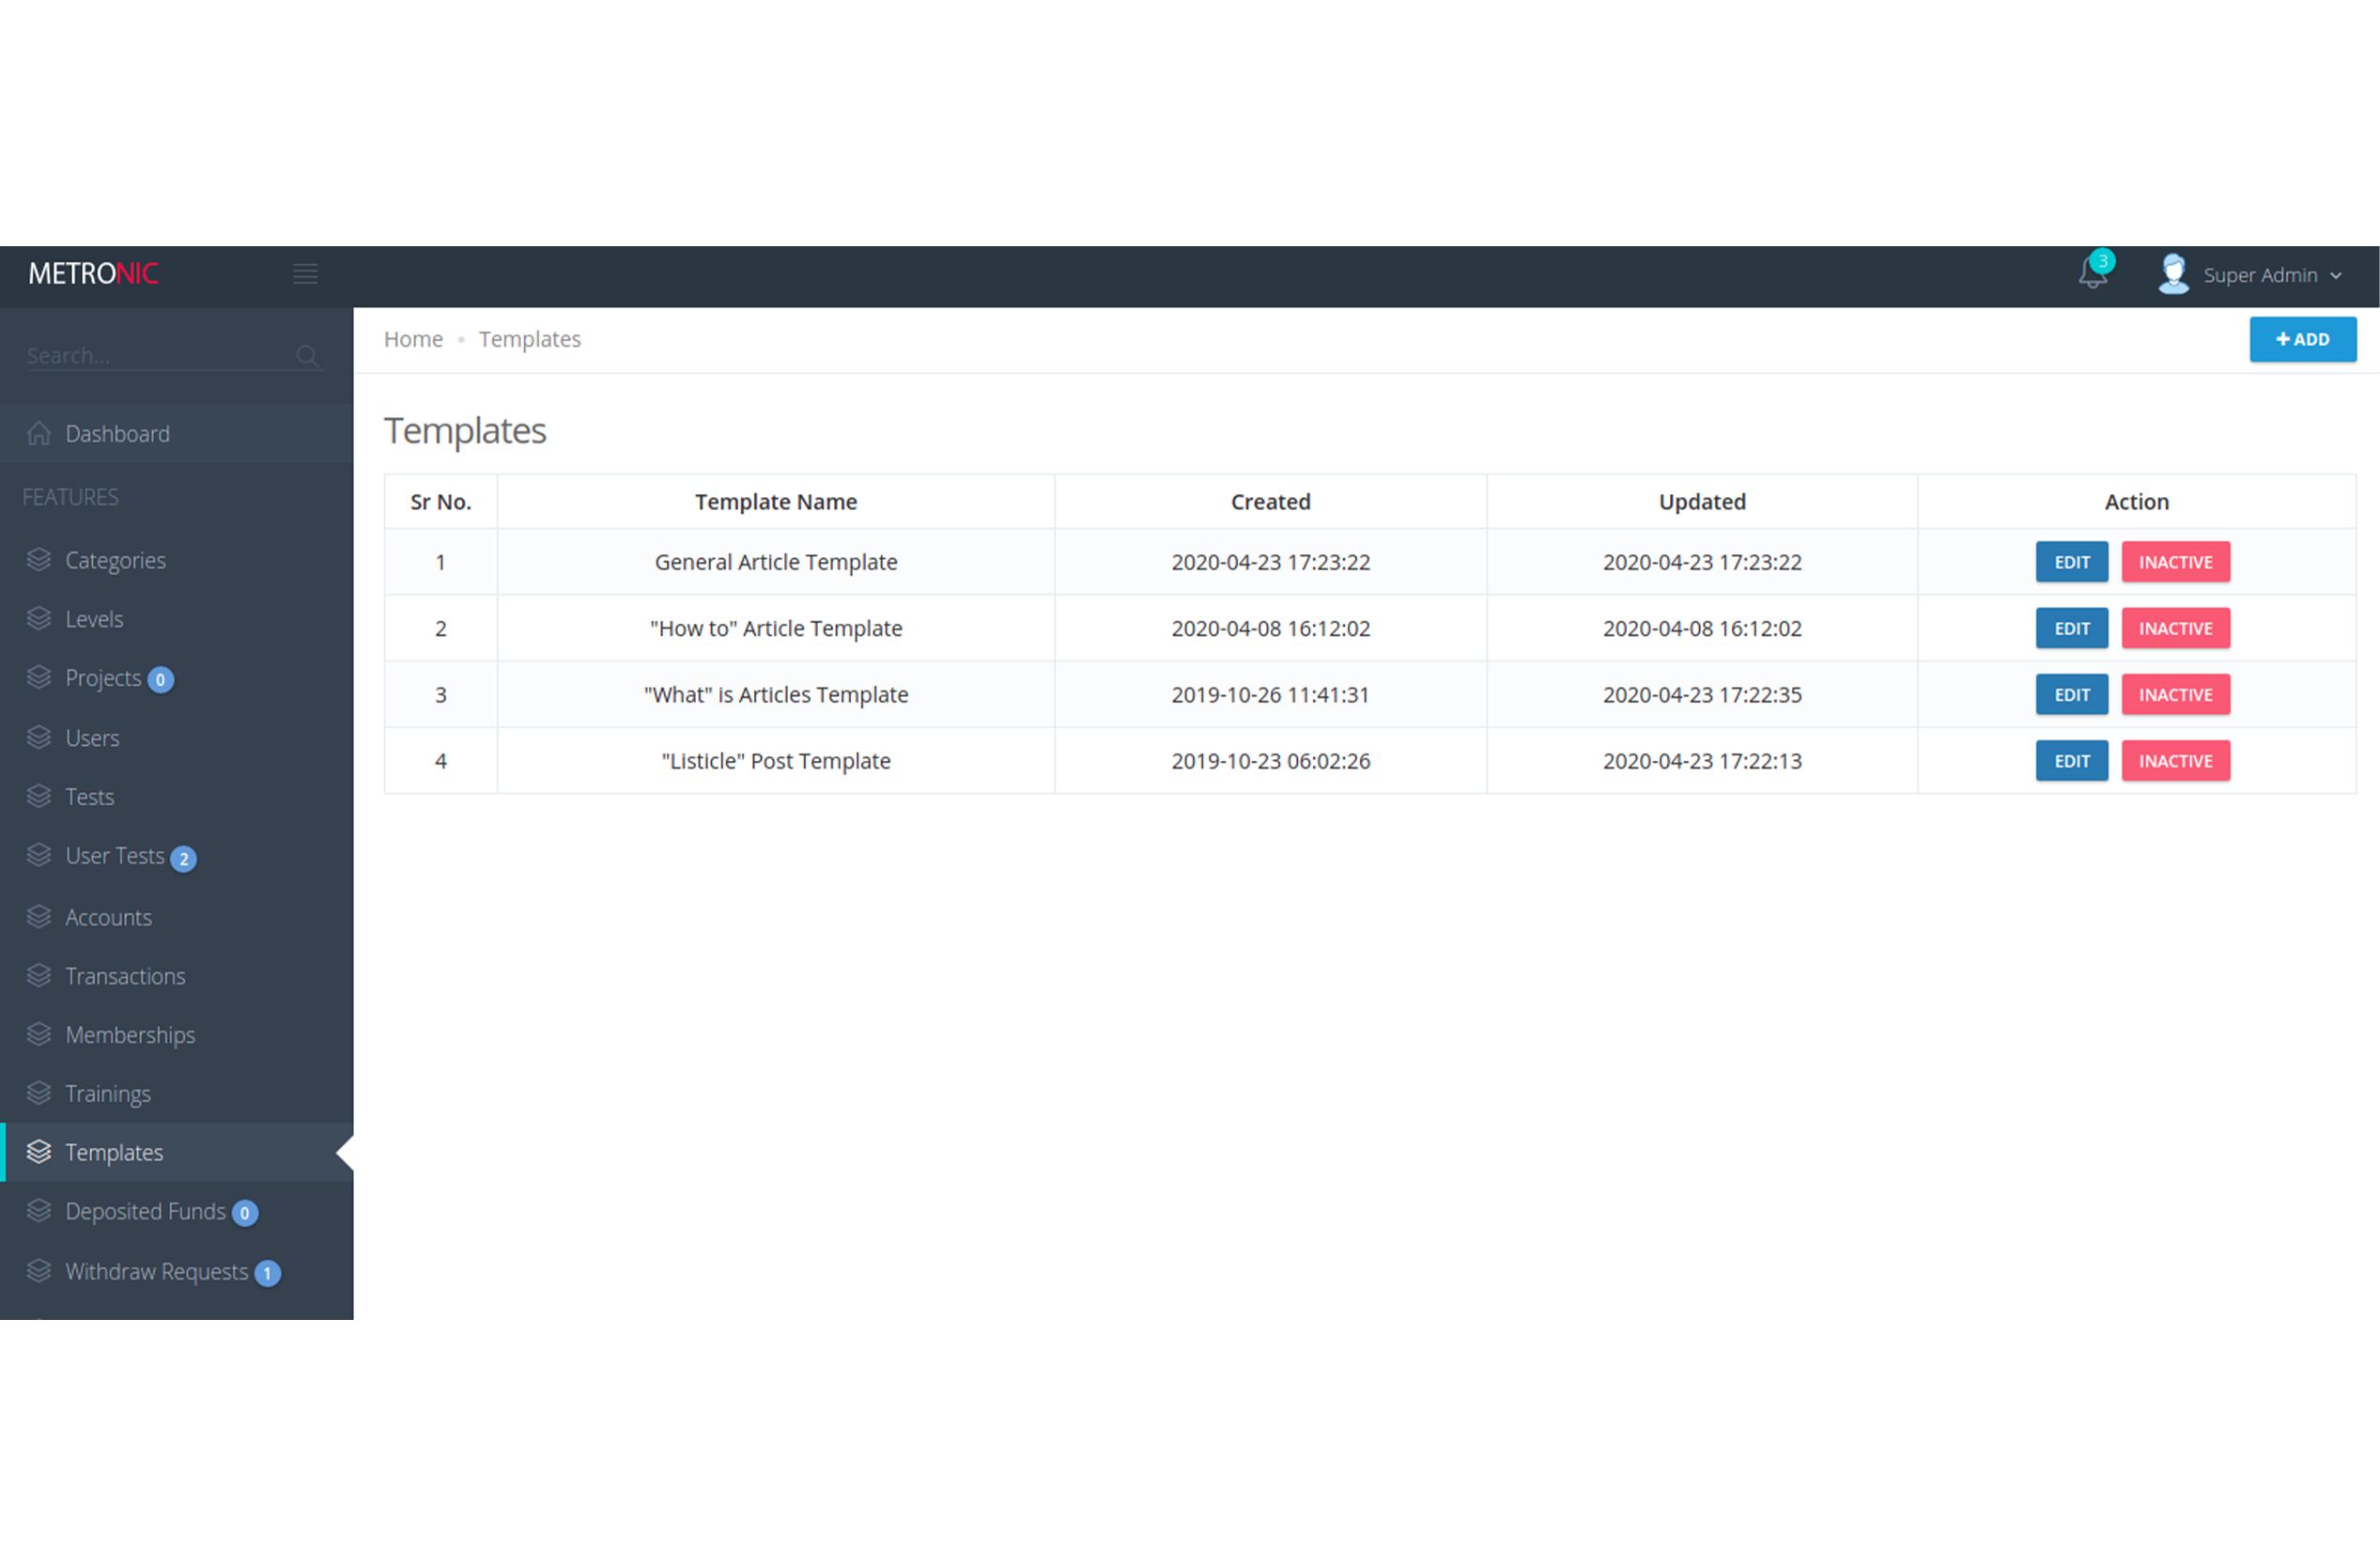
Task: Go to the Transactions menu item
Action: click(x=125, y=976)
